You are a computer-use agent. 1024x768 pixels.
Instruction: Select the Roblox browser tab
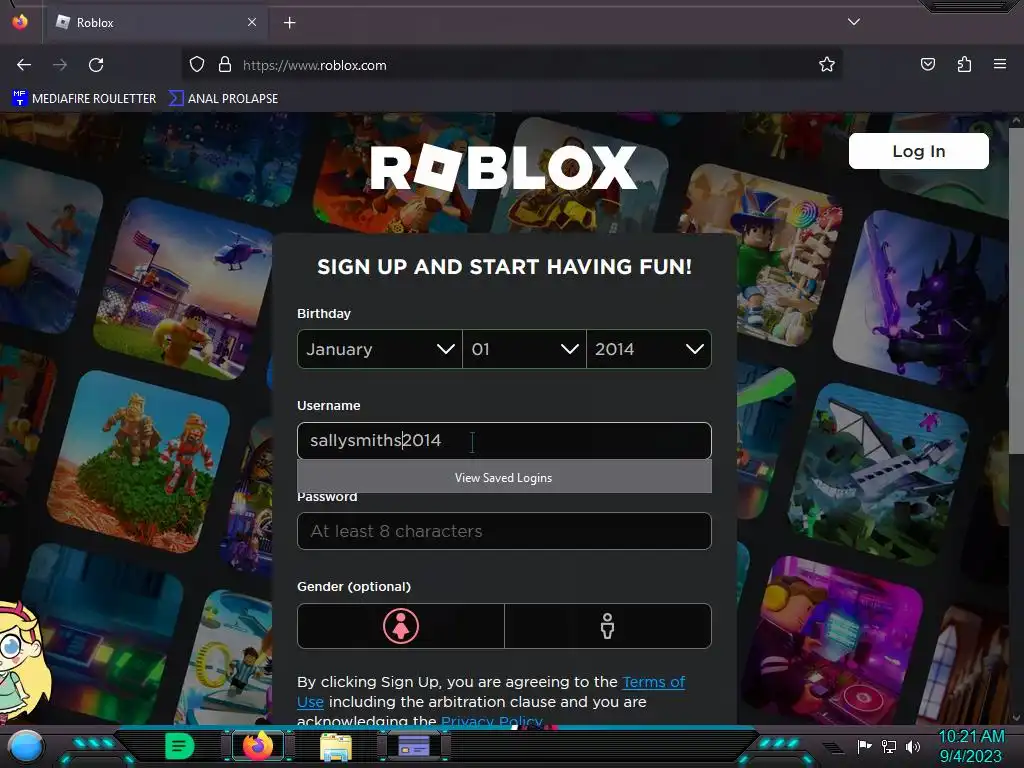click(157, 22)
